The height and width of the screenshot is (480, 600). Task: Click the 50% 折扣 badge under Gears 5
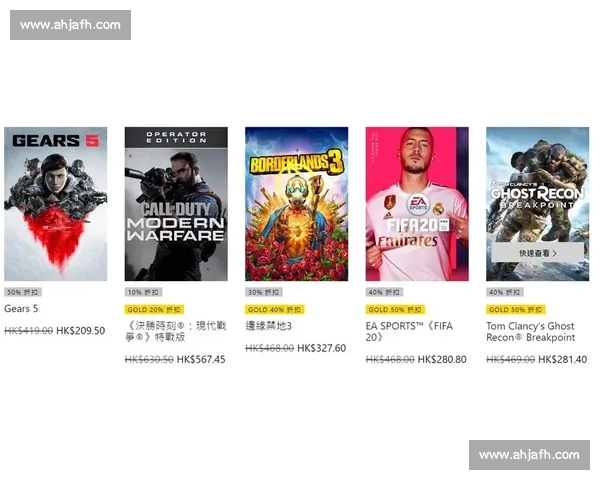(x=23, y=292)
